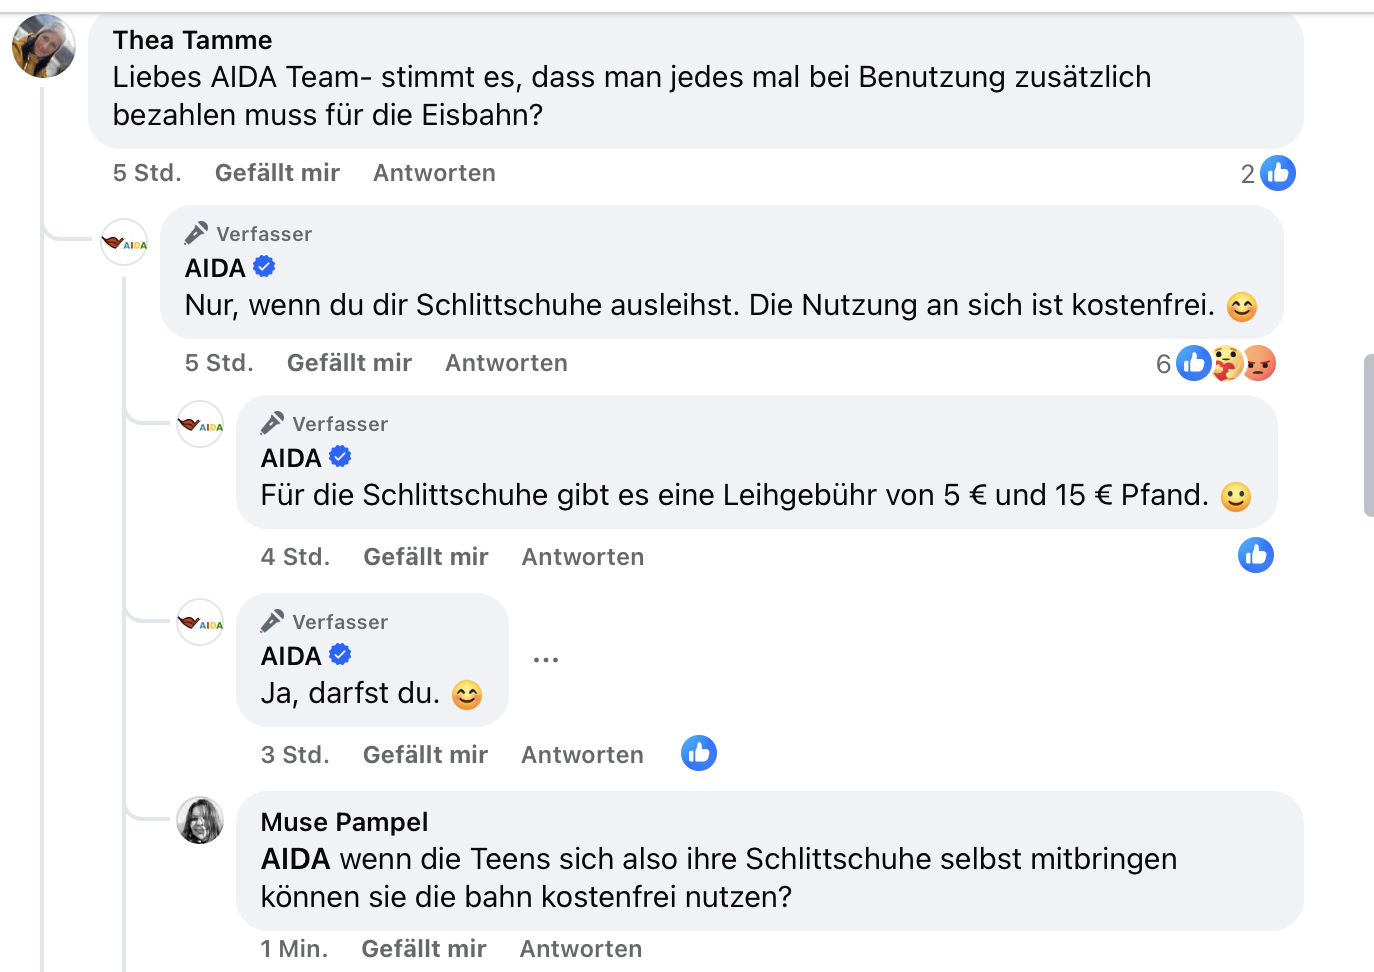Open three-dot menu next to 'Ja, darfst du'

pyautogui.click(x=546, y=660)
